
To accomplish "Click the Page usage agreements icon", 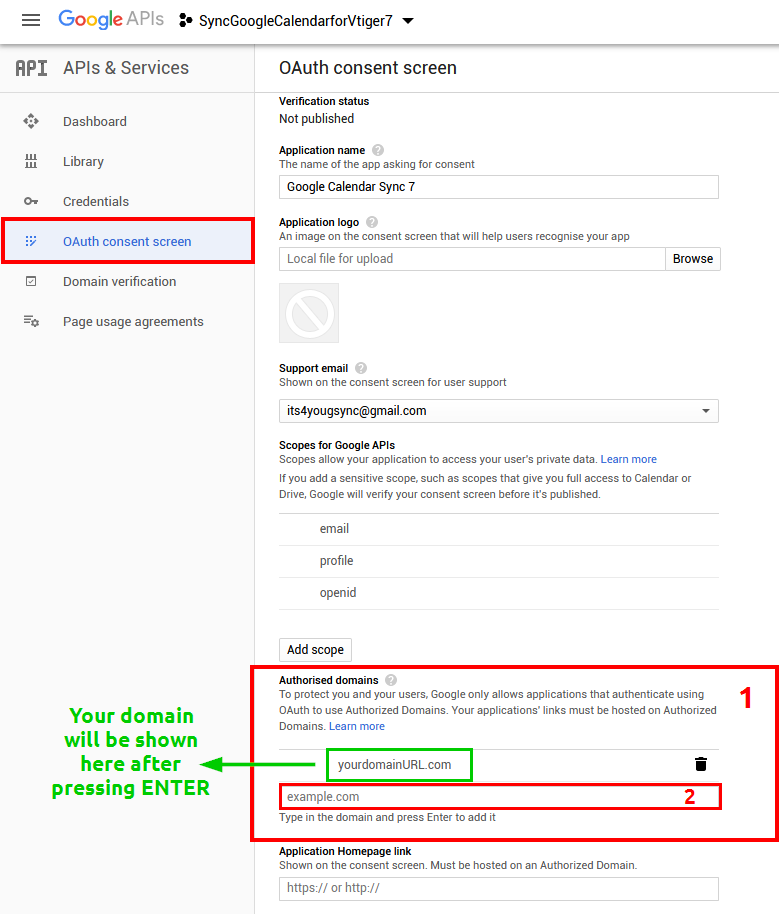I will coord(31,321).
